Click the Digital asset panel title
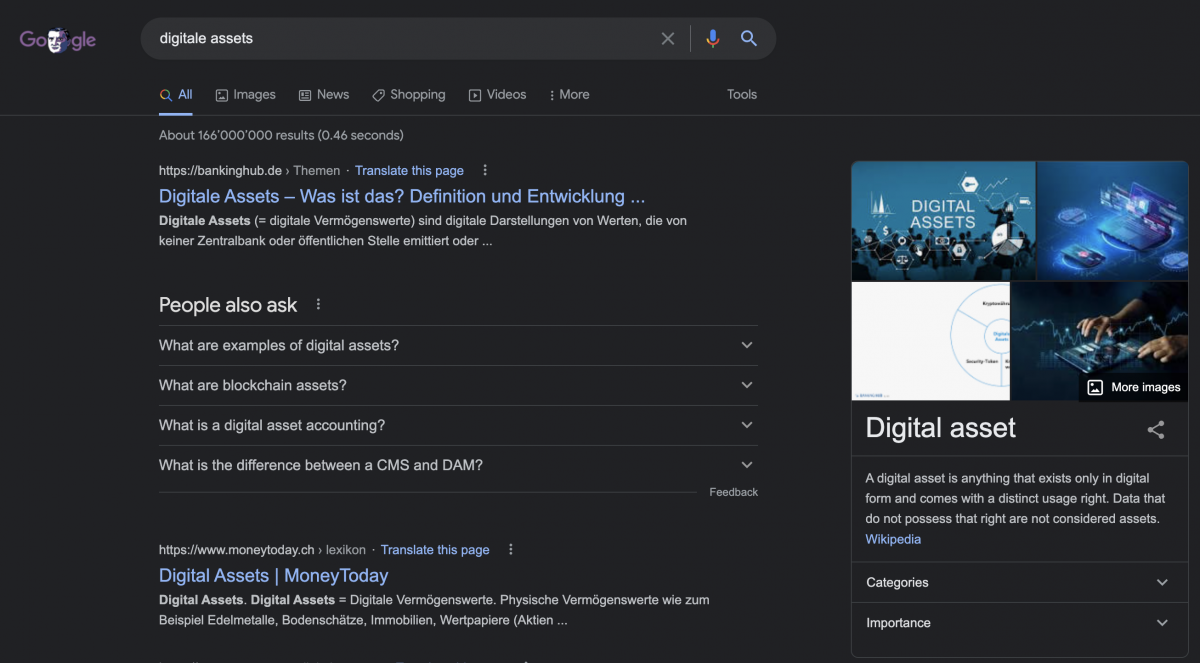 [x=940, y=428]
